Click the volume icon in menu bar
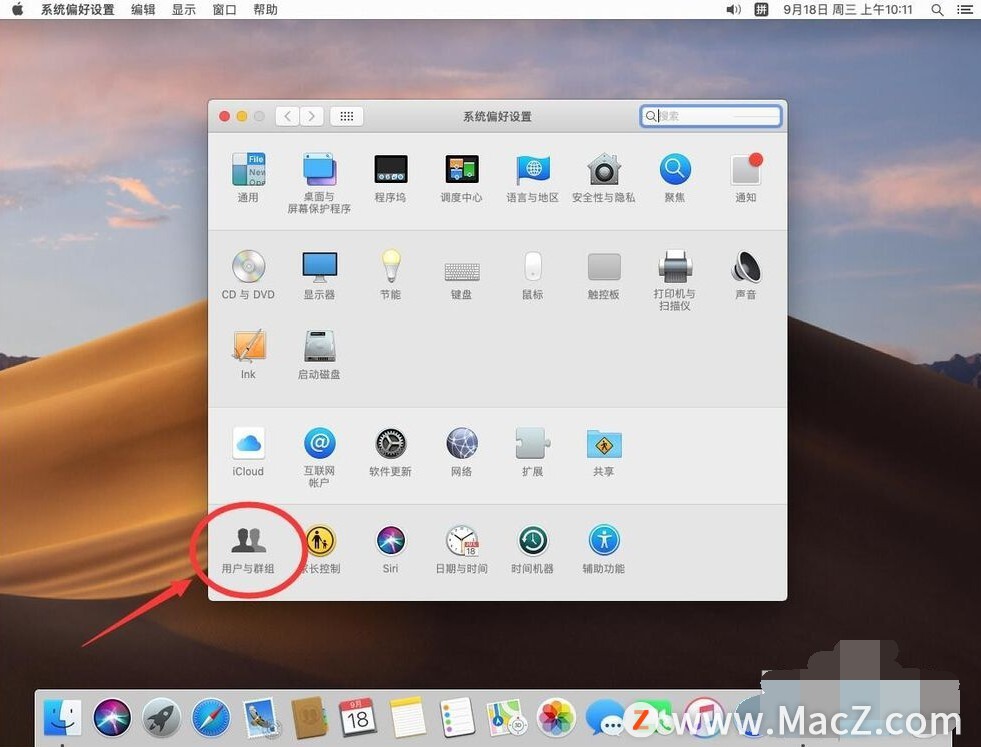 pyautogui.click(x=733, y=9)
